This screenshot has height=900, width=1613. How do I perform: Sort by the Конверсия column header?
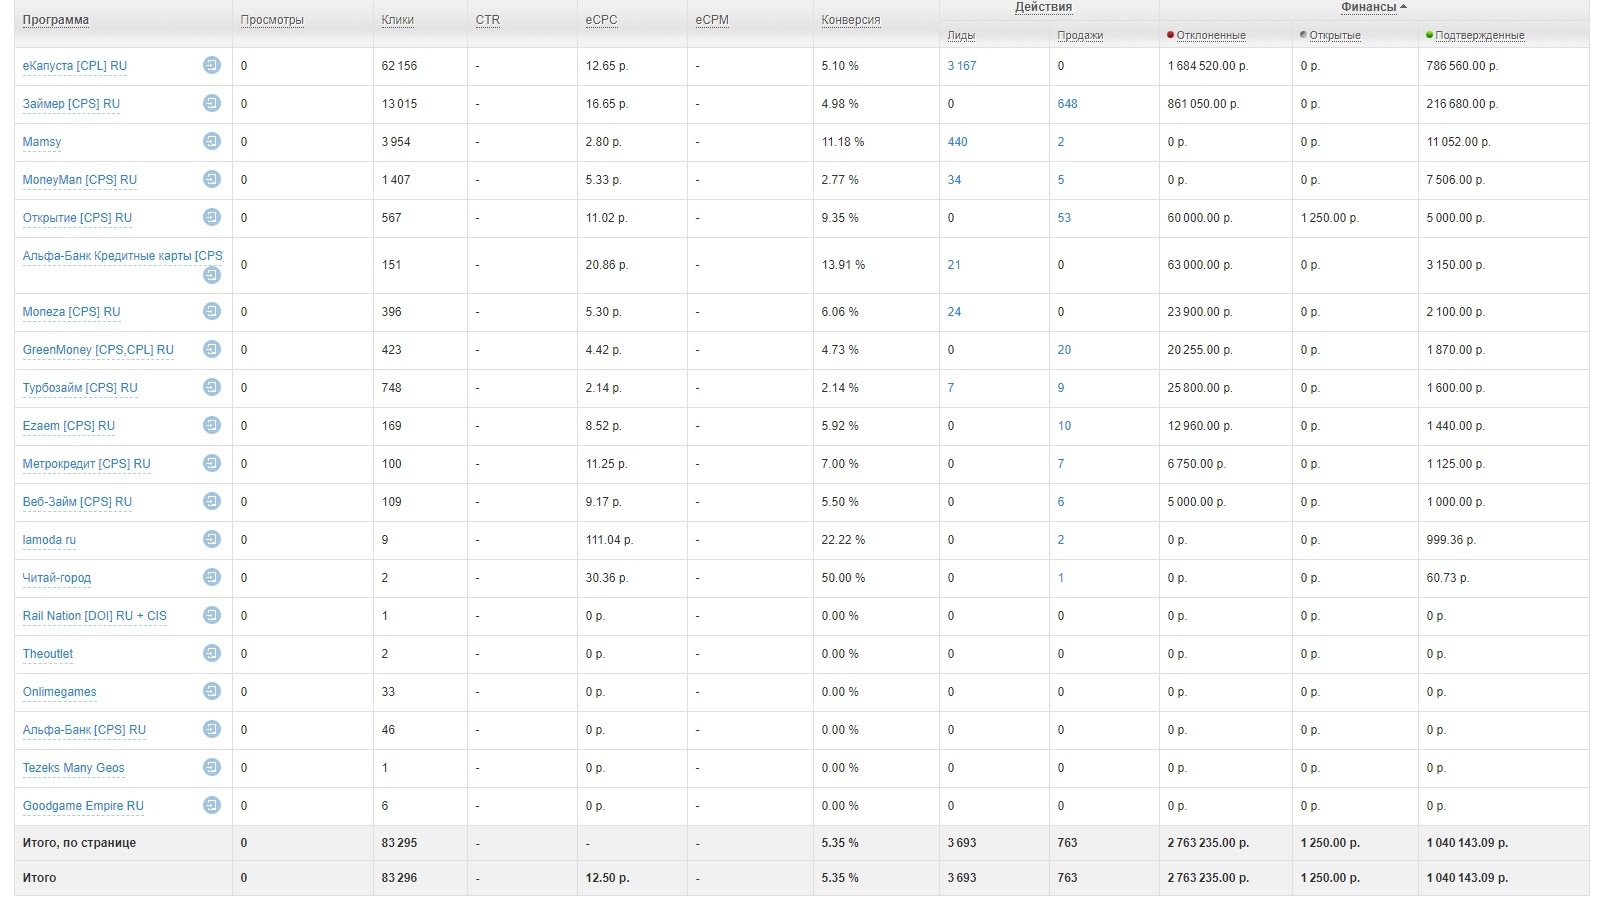(x=850, y=20)
